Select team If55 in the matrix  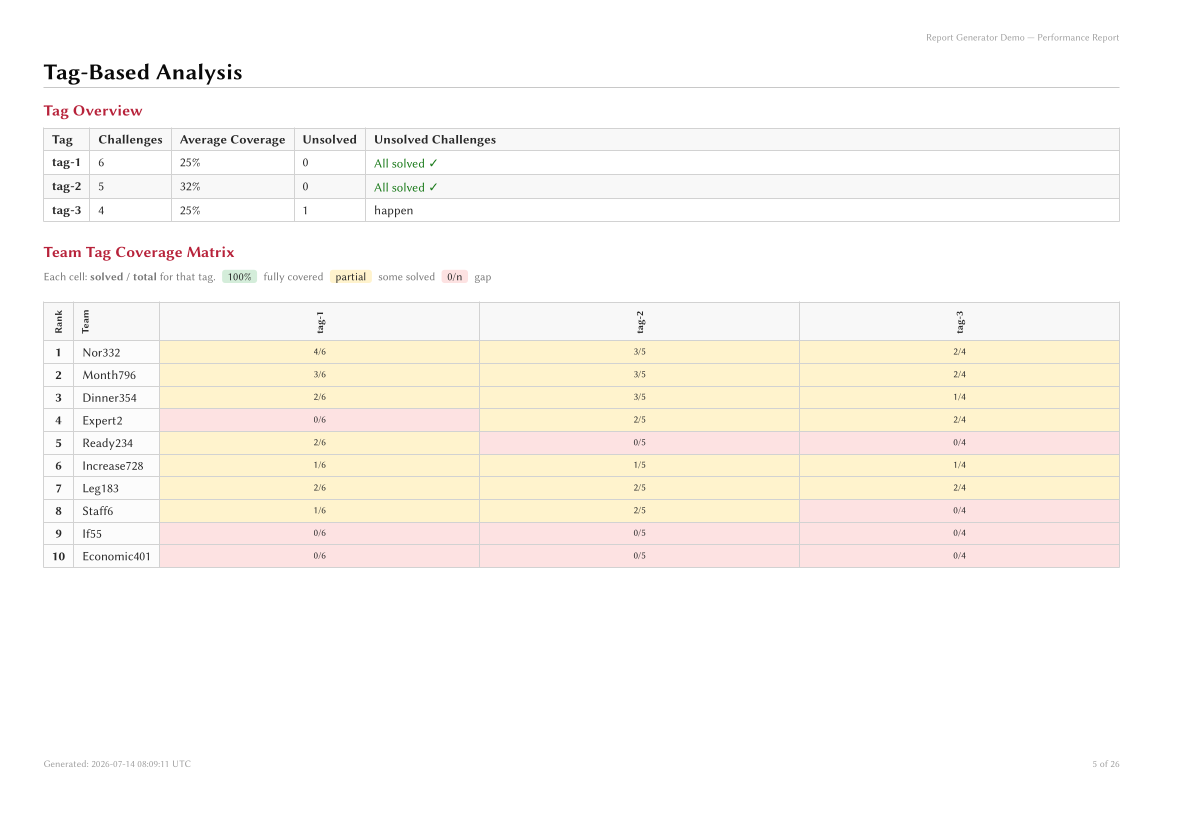click(x=92, y=534)
